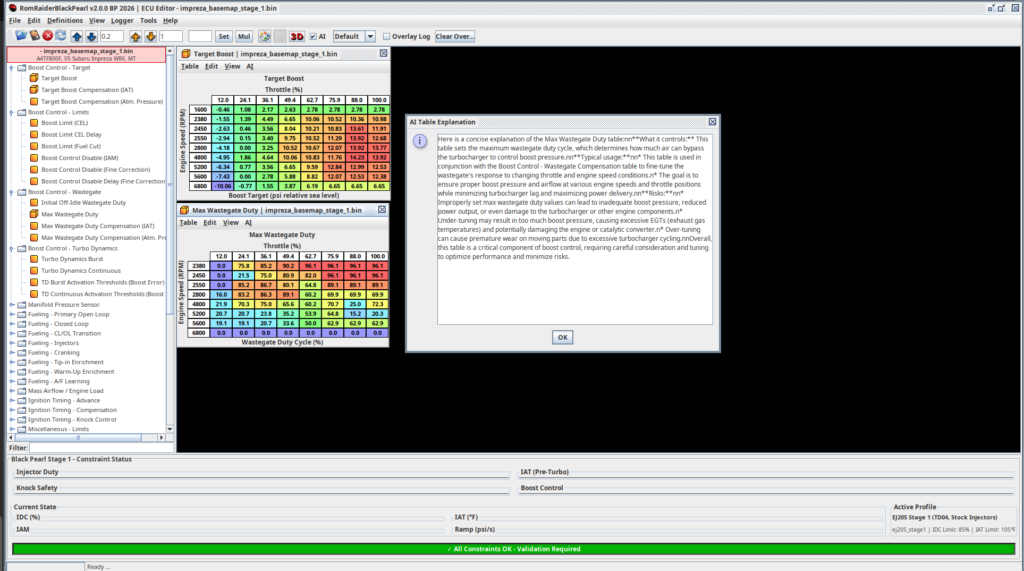Click the open ROM folder icon

pyautogui.click(x=20, y=36)
